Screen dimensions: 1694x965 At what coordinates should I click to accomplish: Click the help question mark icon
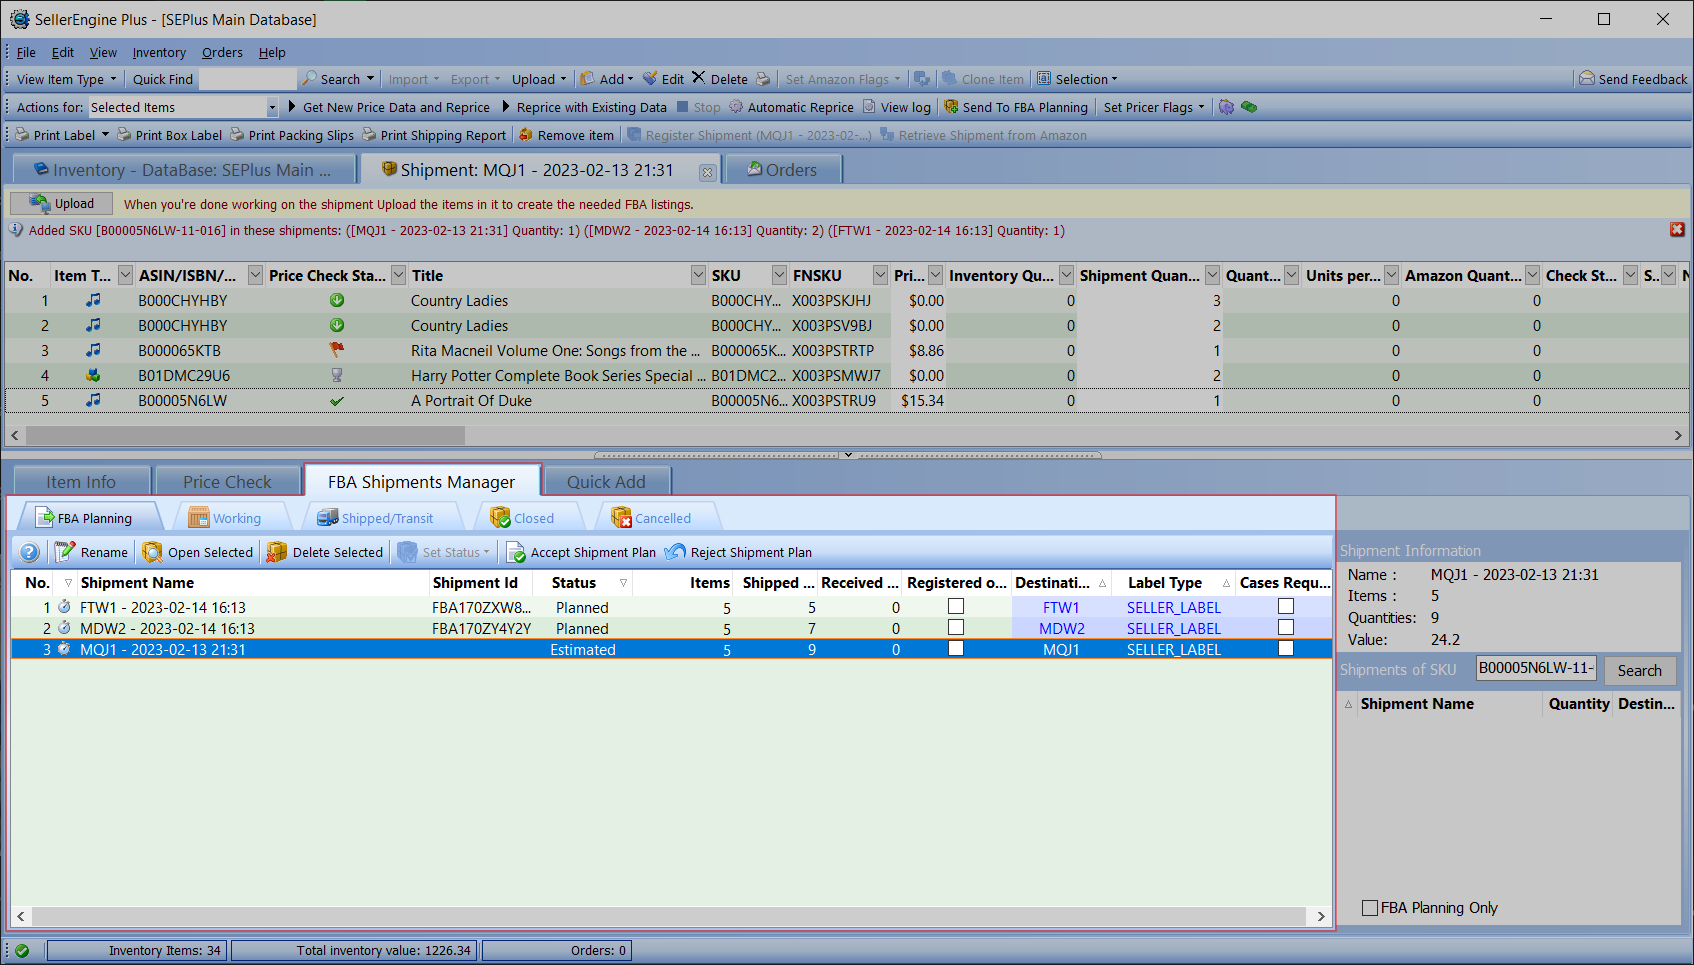click(30, 552)
